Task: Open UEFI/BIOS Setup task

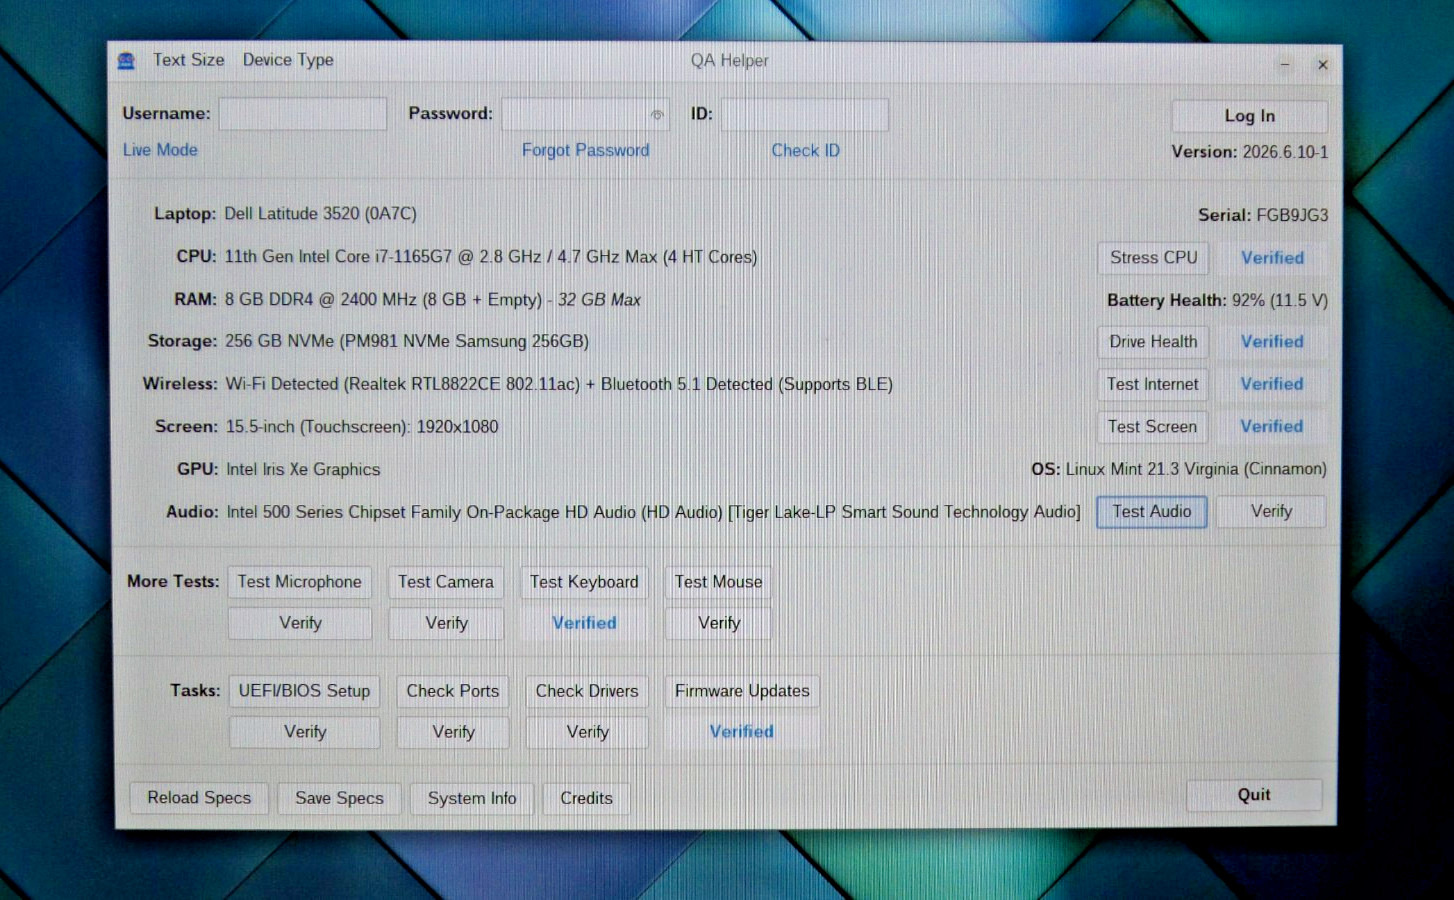Action: click(304, 691)
